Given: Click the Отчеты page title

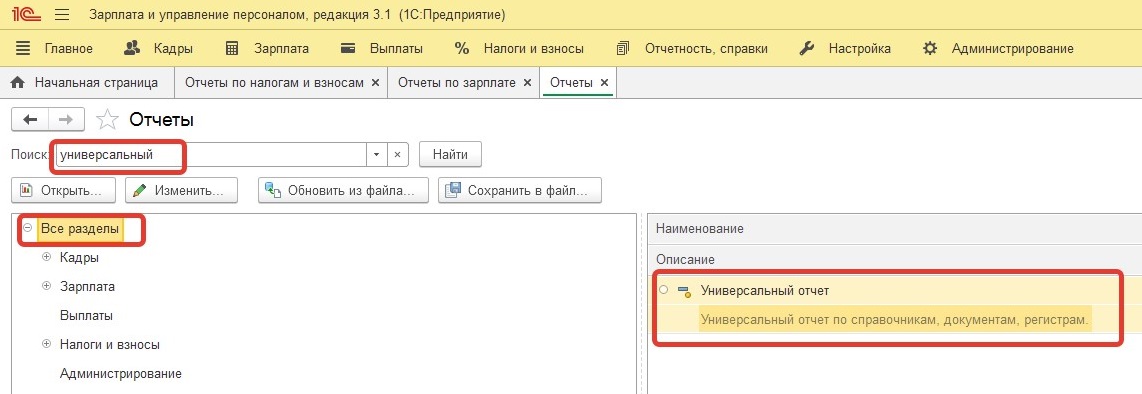Looking at the screenshot, I should click(x=162, y=119).
